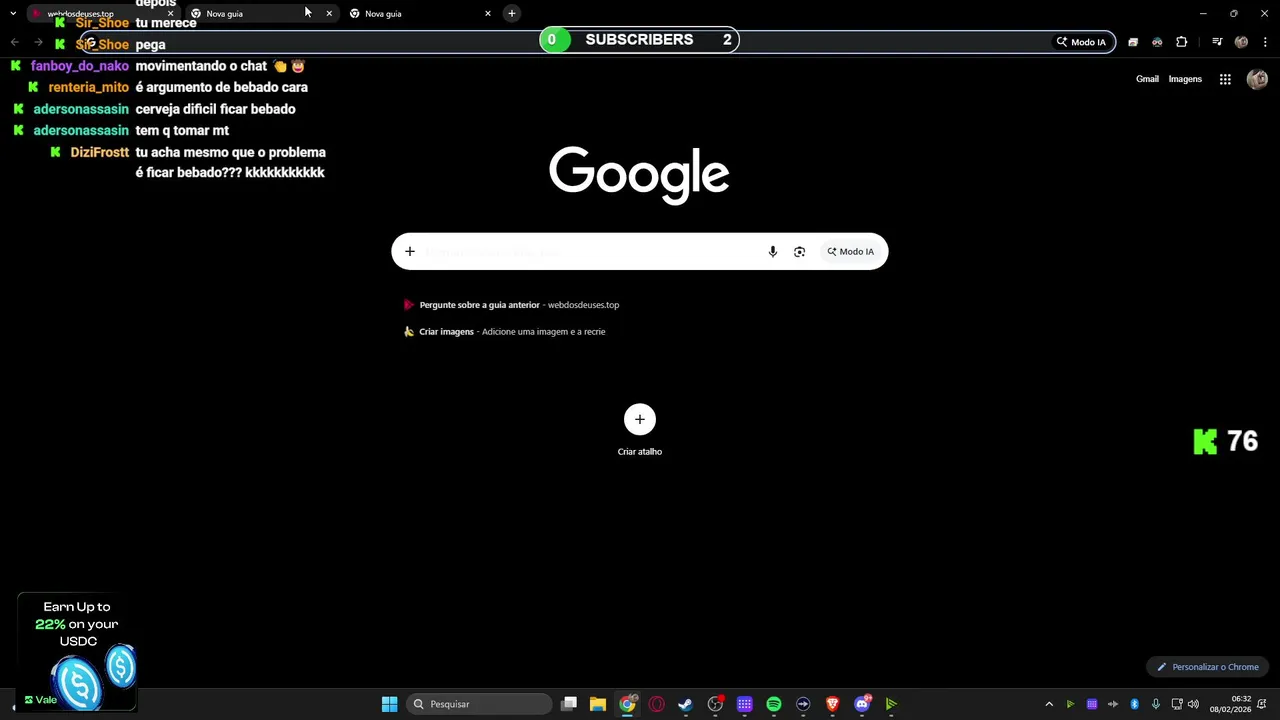The width and height of the screenshot is (1280, 720).
Task: Close the third Nova guia tab
Action: click(488, 14)
